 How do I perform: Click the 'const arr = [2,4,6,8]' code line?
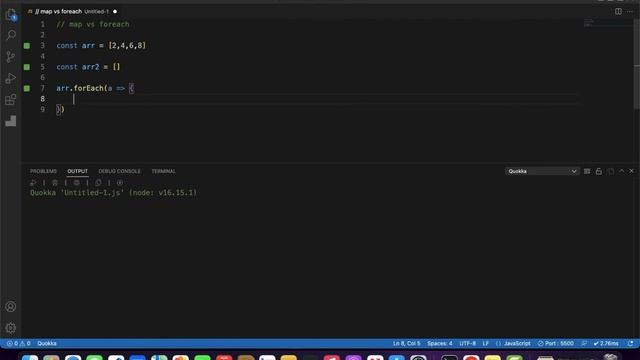[101, 46]
